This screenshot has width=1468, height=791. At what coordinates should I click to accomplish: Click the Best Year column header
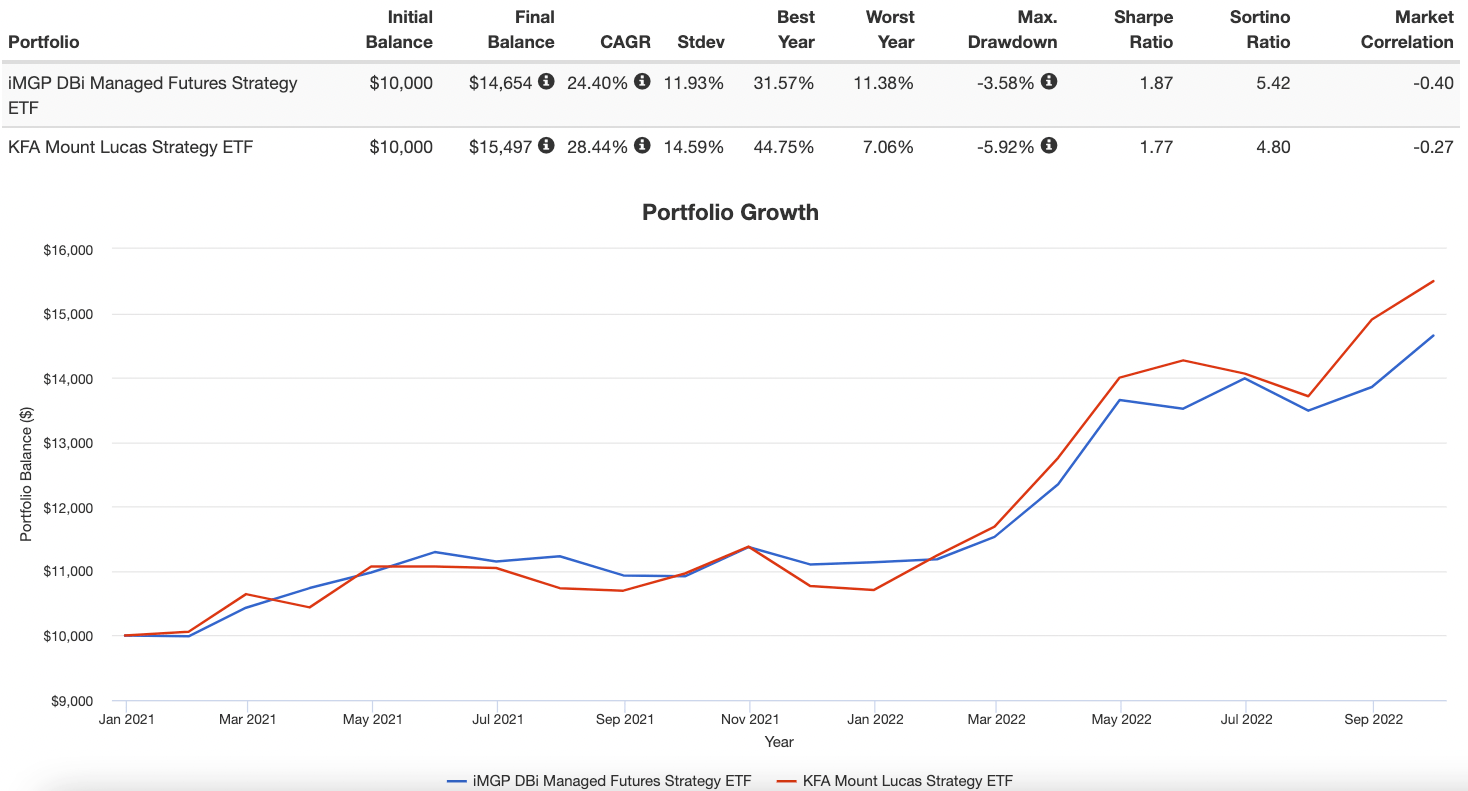point(796,29)
